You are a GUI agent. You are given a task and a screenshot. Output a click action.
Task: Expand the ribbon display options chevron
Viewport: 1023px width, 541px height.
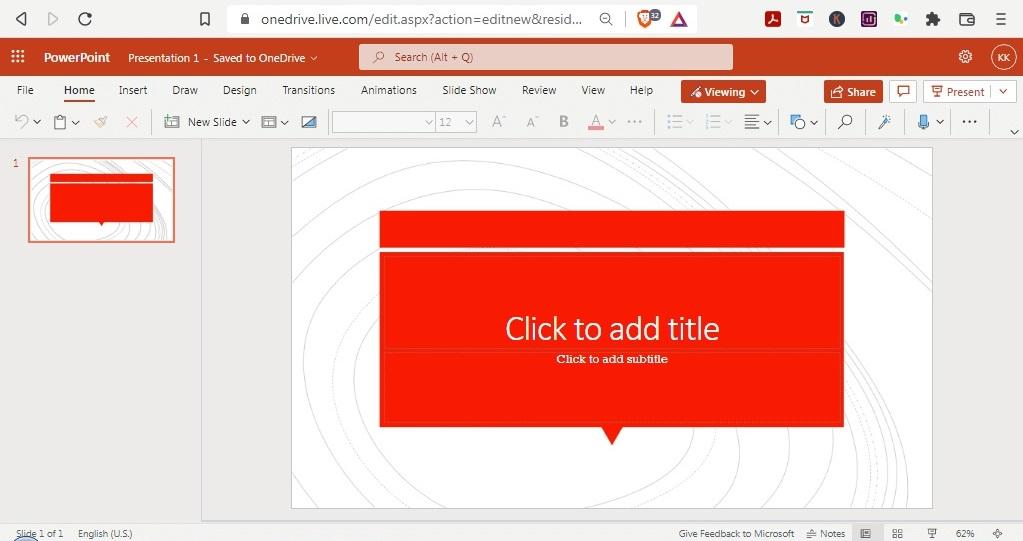coord(1014,132)
